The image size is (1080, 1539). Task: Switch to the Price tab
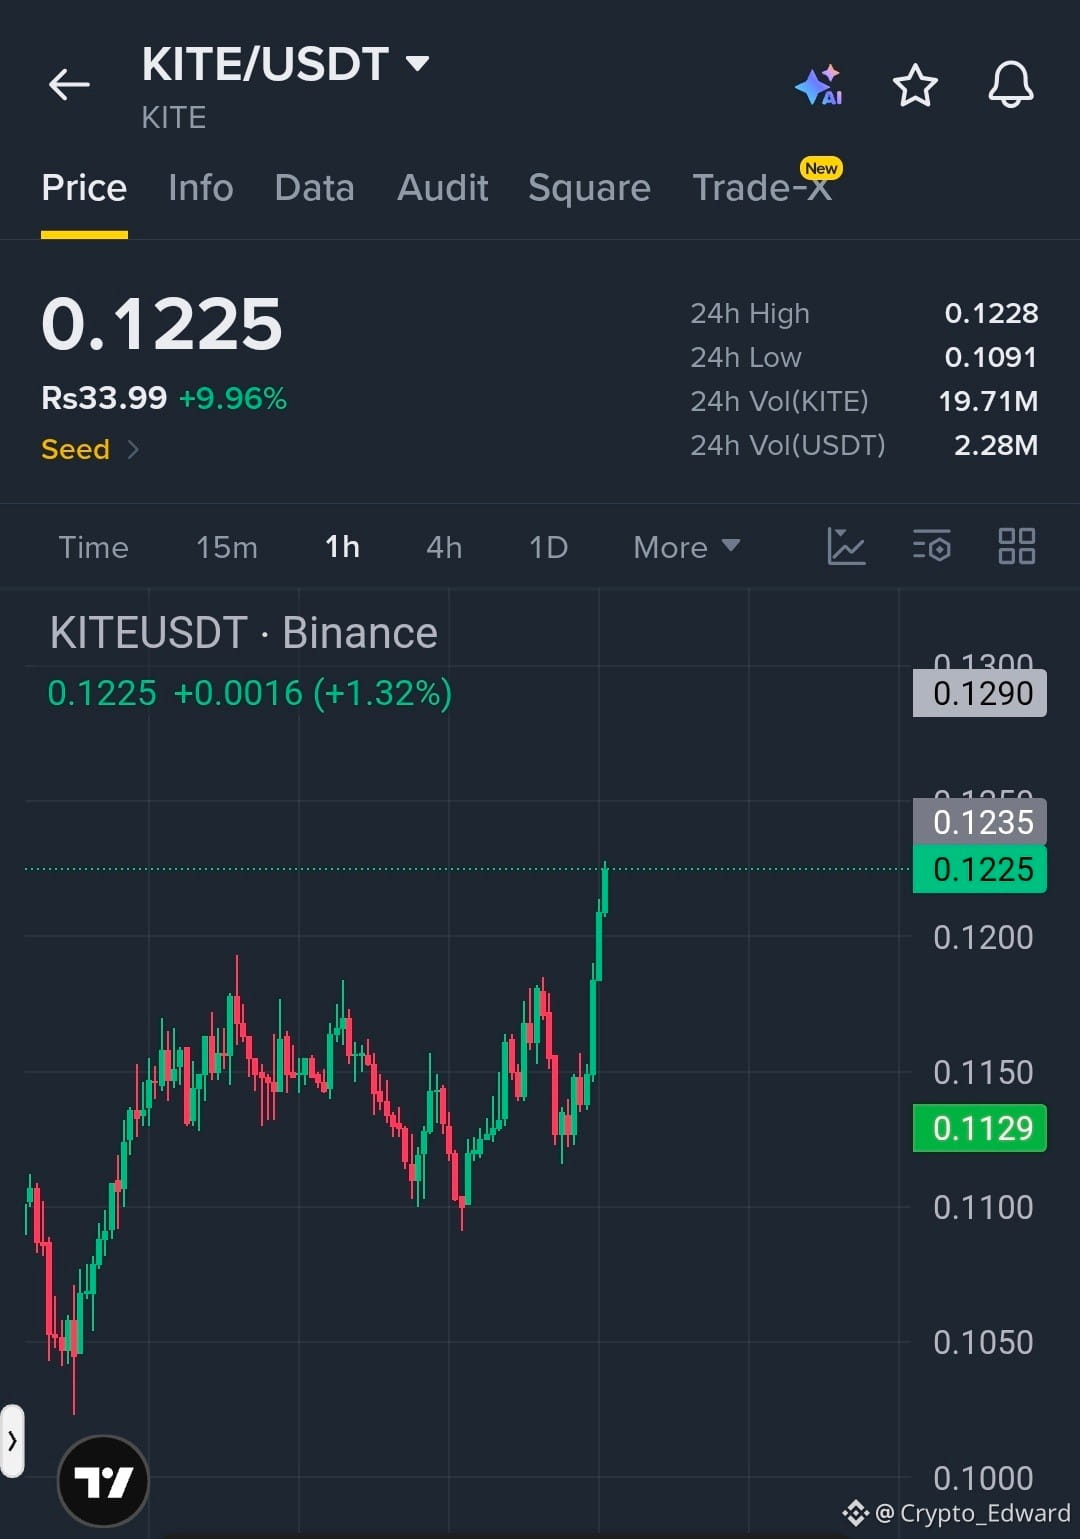[84, 188]
